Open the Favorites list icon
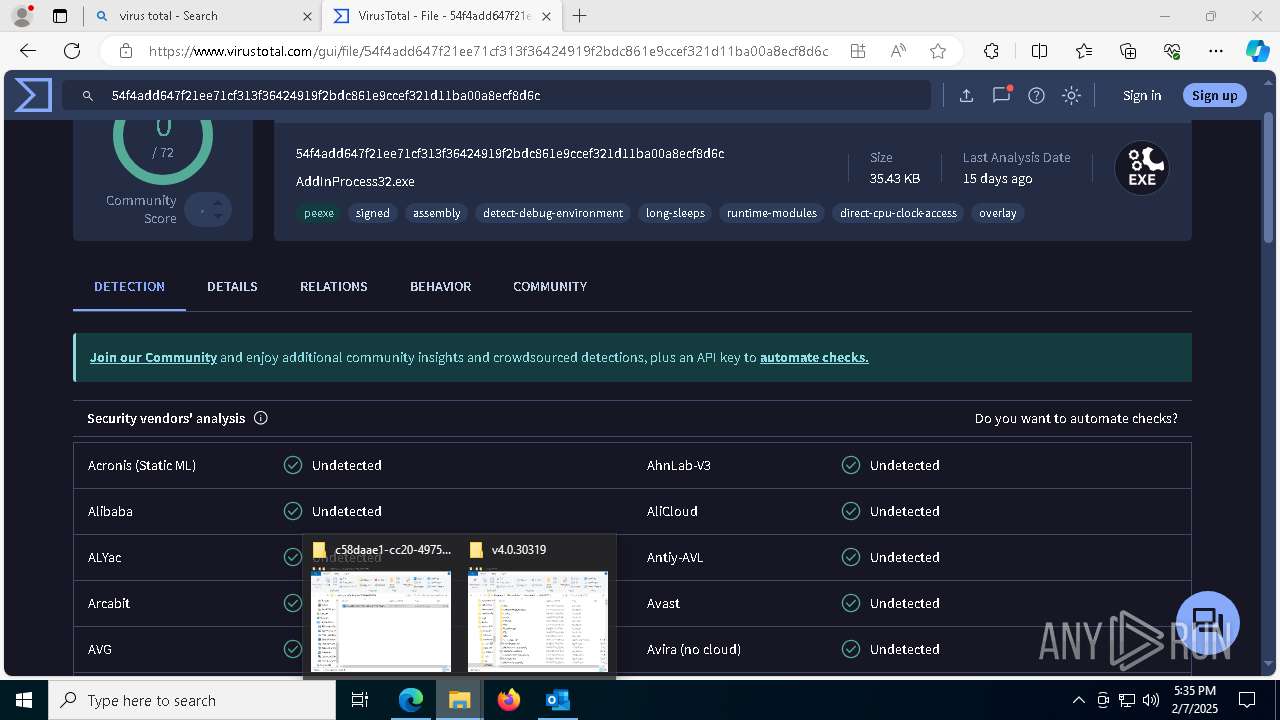Screen dimensions: 1280x720 click(1084, 51)
